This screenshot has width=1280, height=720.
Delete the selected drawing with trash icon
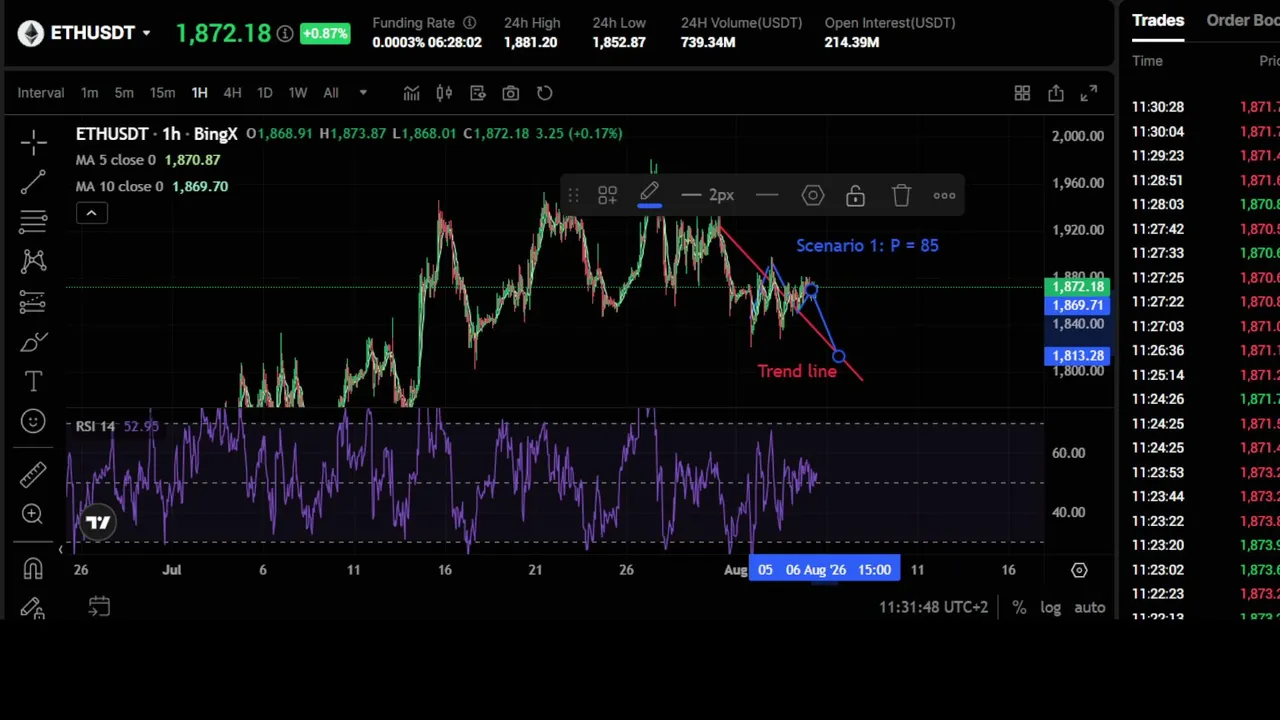(x=901, y=195)
